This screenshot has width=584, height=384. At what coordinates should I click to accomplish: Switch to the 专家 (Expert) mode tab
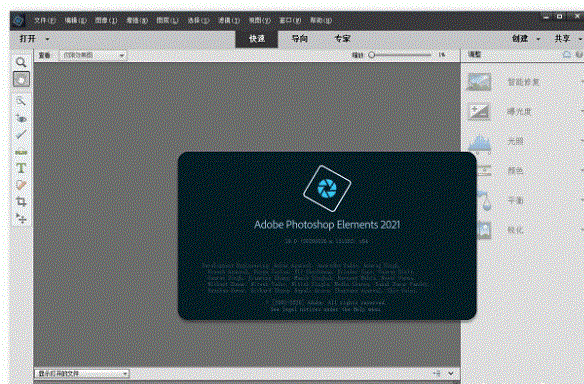click(x=342, y=39)
